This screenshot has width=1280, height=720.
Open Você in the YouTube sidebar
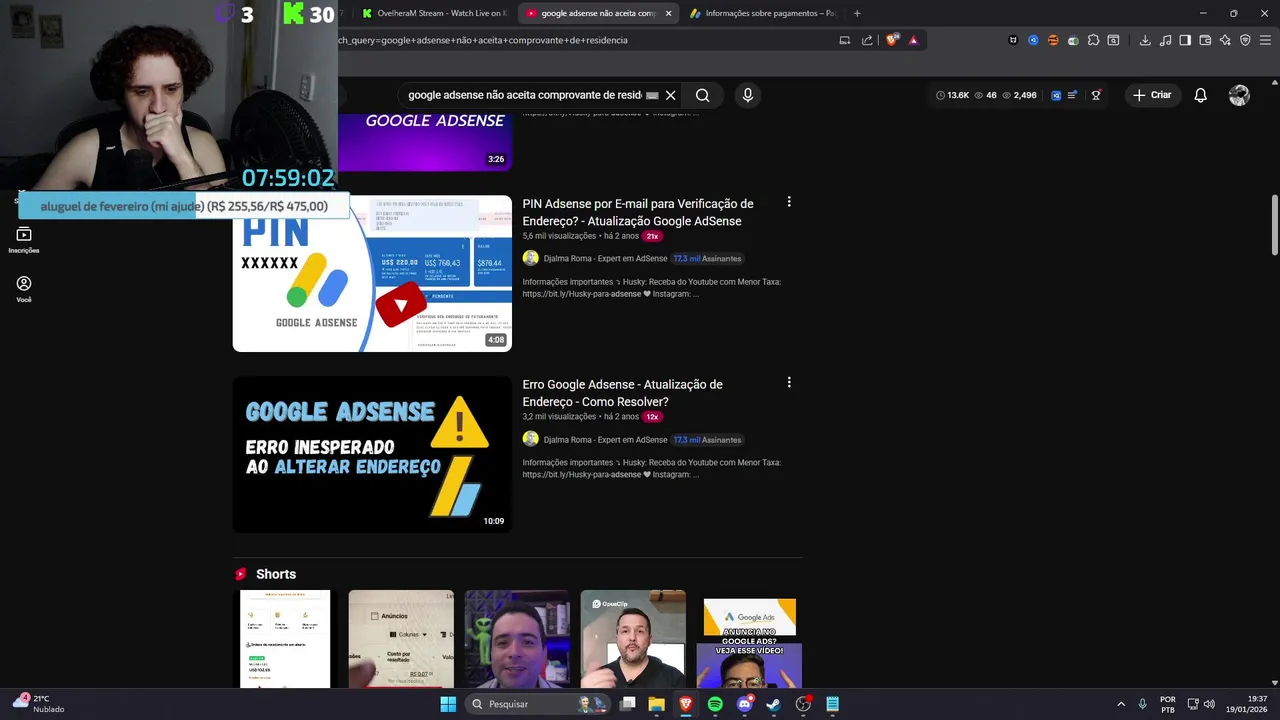coord(24,289)
